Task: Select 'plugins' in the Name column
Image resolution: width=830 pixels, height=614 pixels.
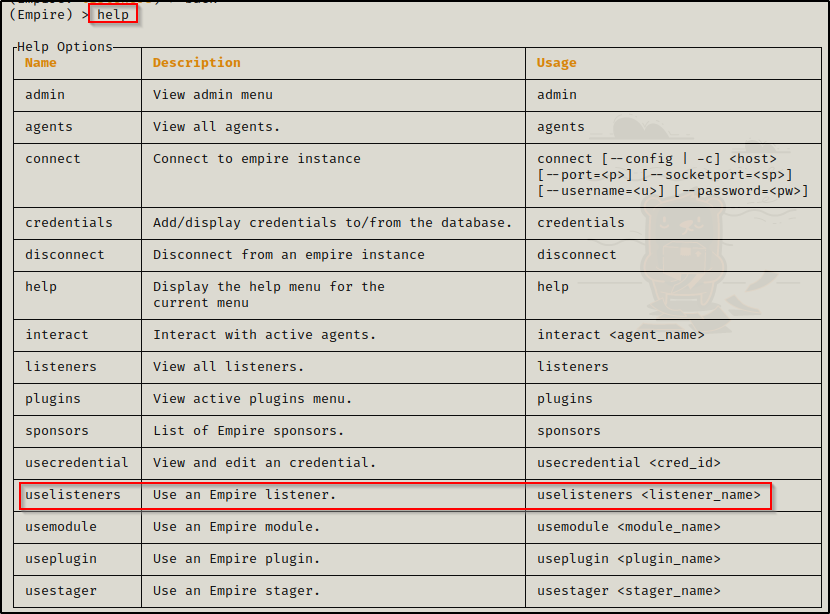Action: 53,399
